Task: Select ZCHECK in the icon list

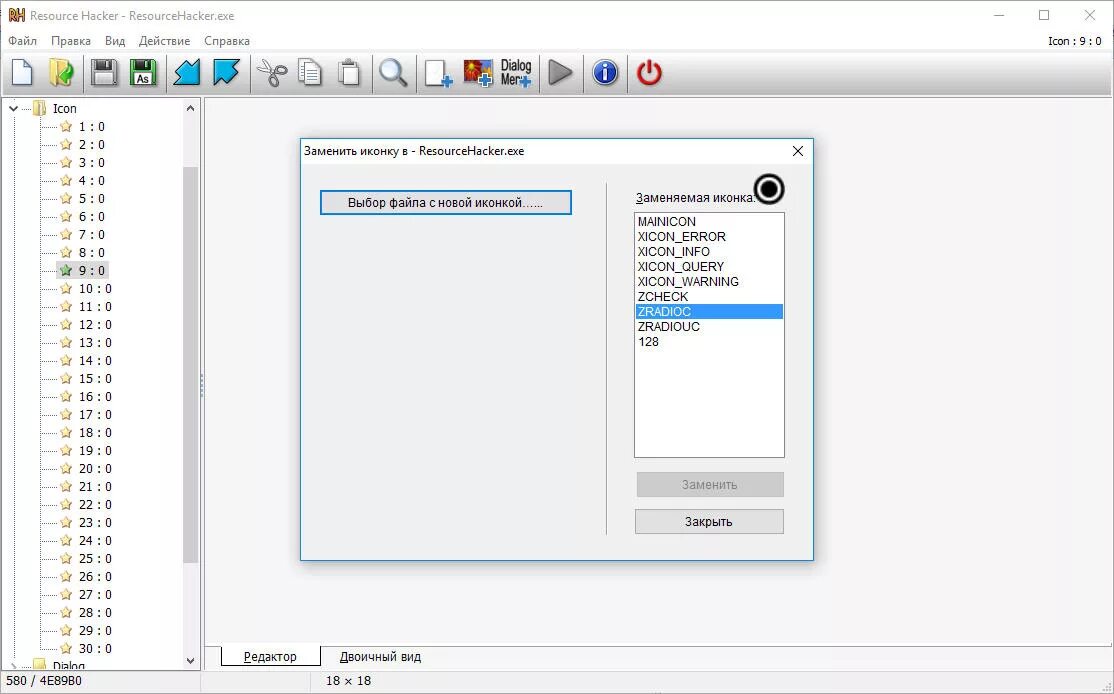Action: (709, 296)
